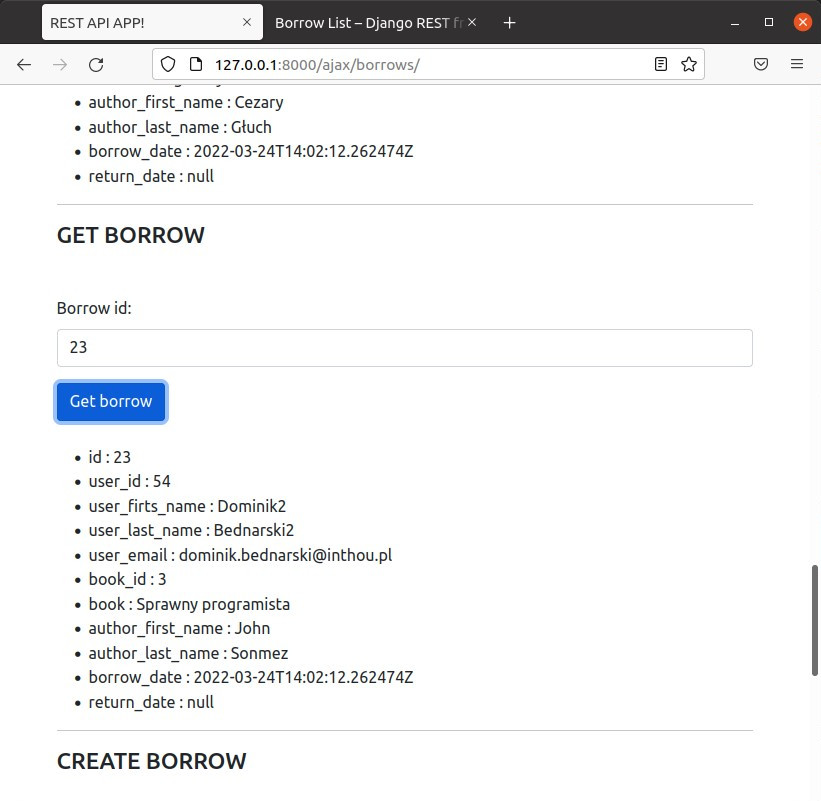The width and height of the screenshot is (821, 801).
Task: Switch to the Borrow List tab
Action: [x=365, y=22]
